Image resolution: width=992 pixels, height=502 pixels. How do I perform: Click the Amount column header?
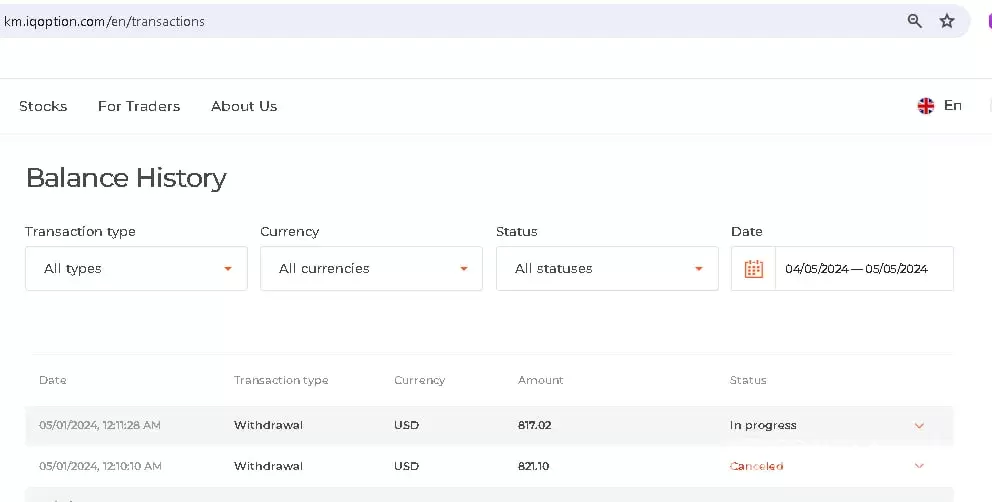click(540, 380)
